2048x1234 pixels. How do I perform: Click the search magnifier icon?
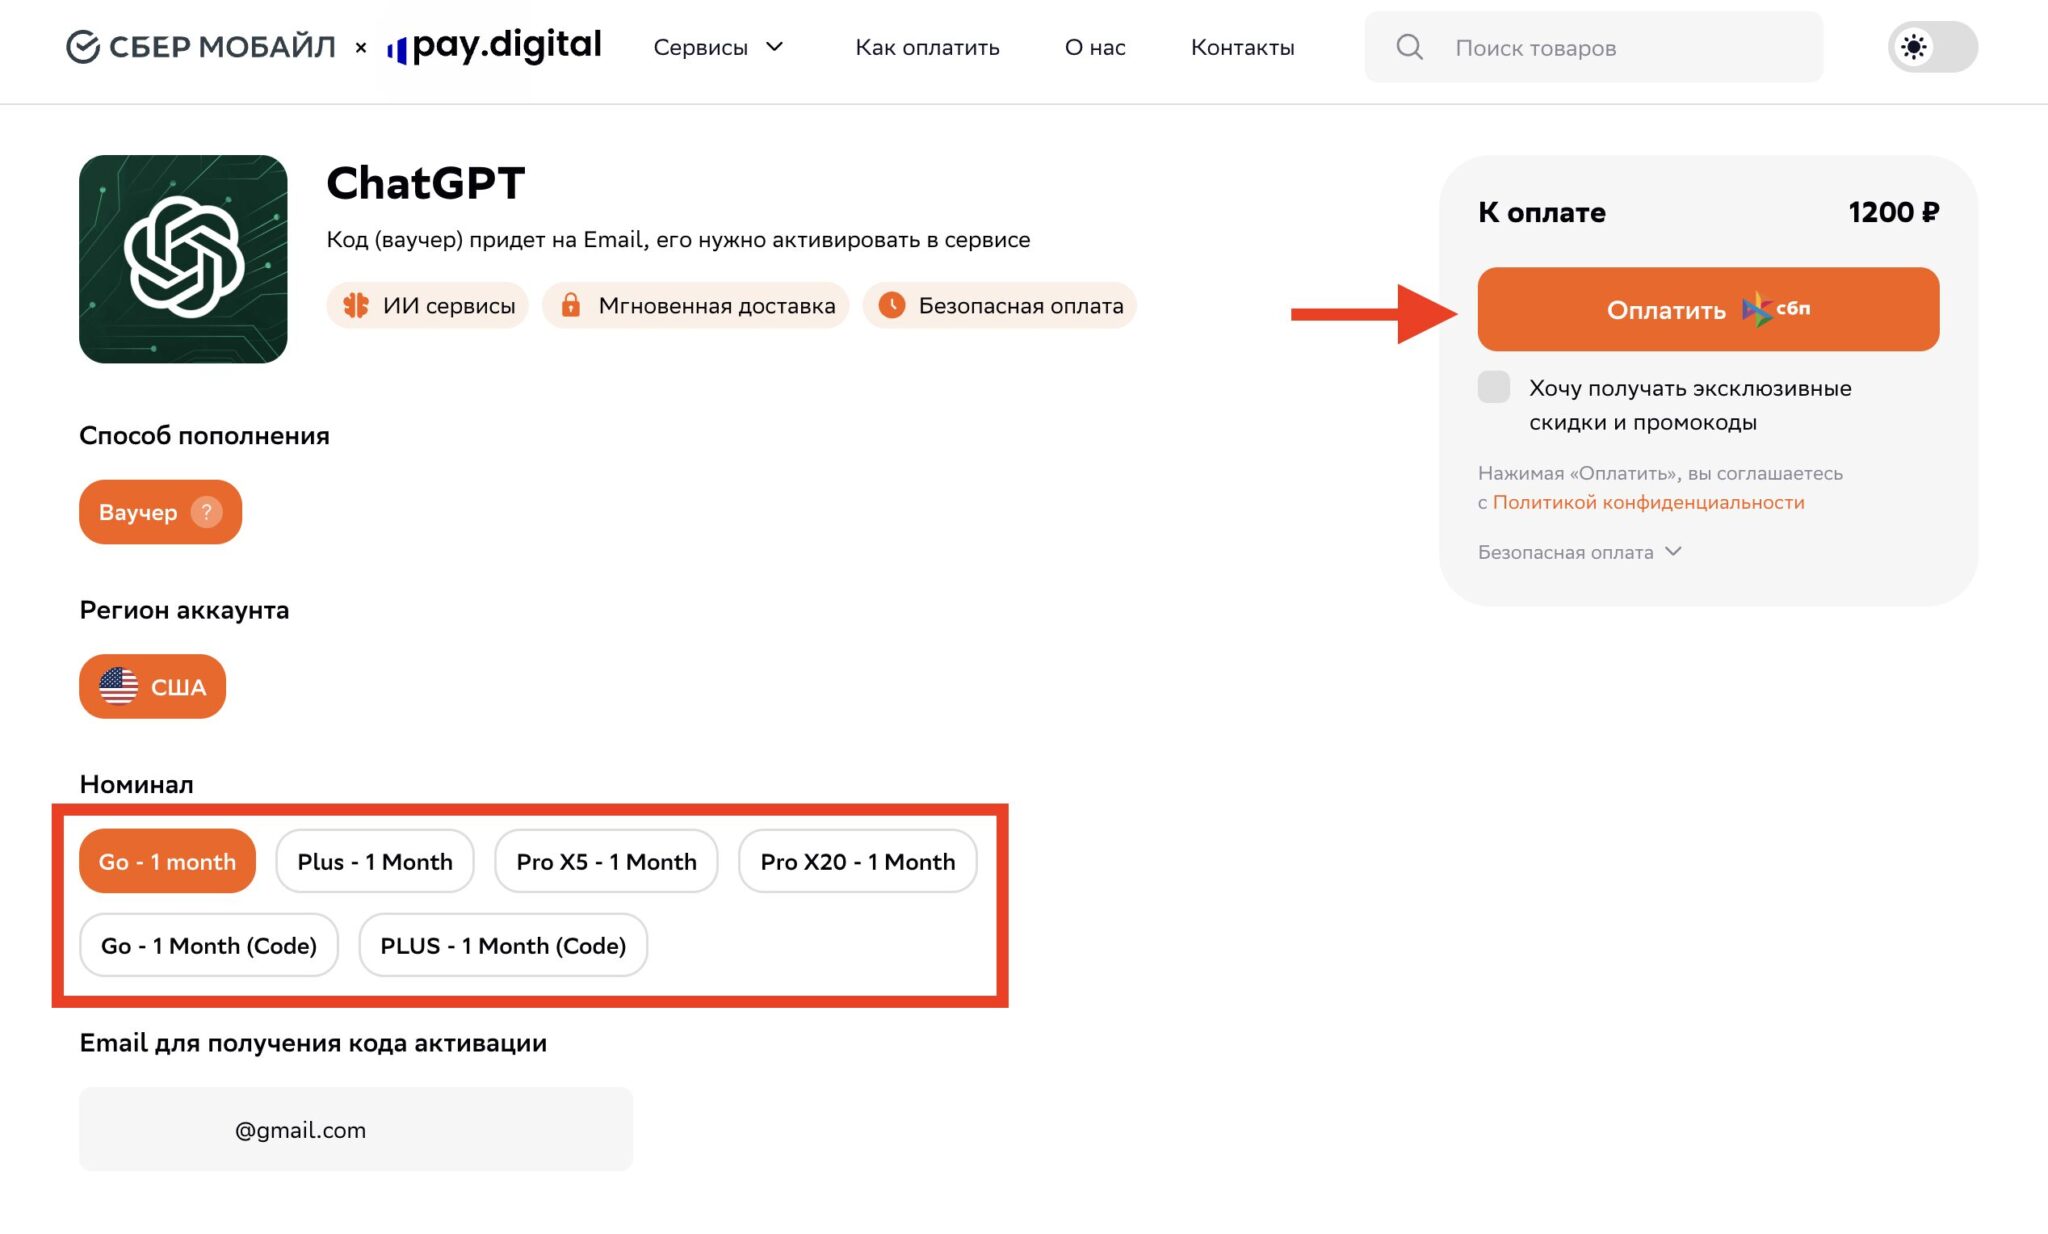[1409, 47]
